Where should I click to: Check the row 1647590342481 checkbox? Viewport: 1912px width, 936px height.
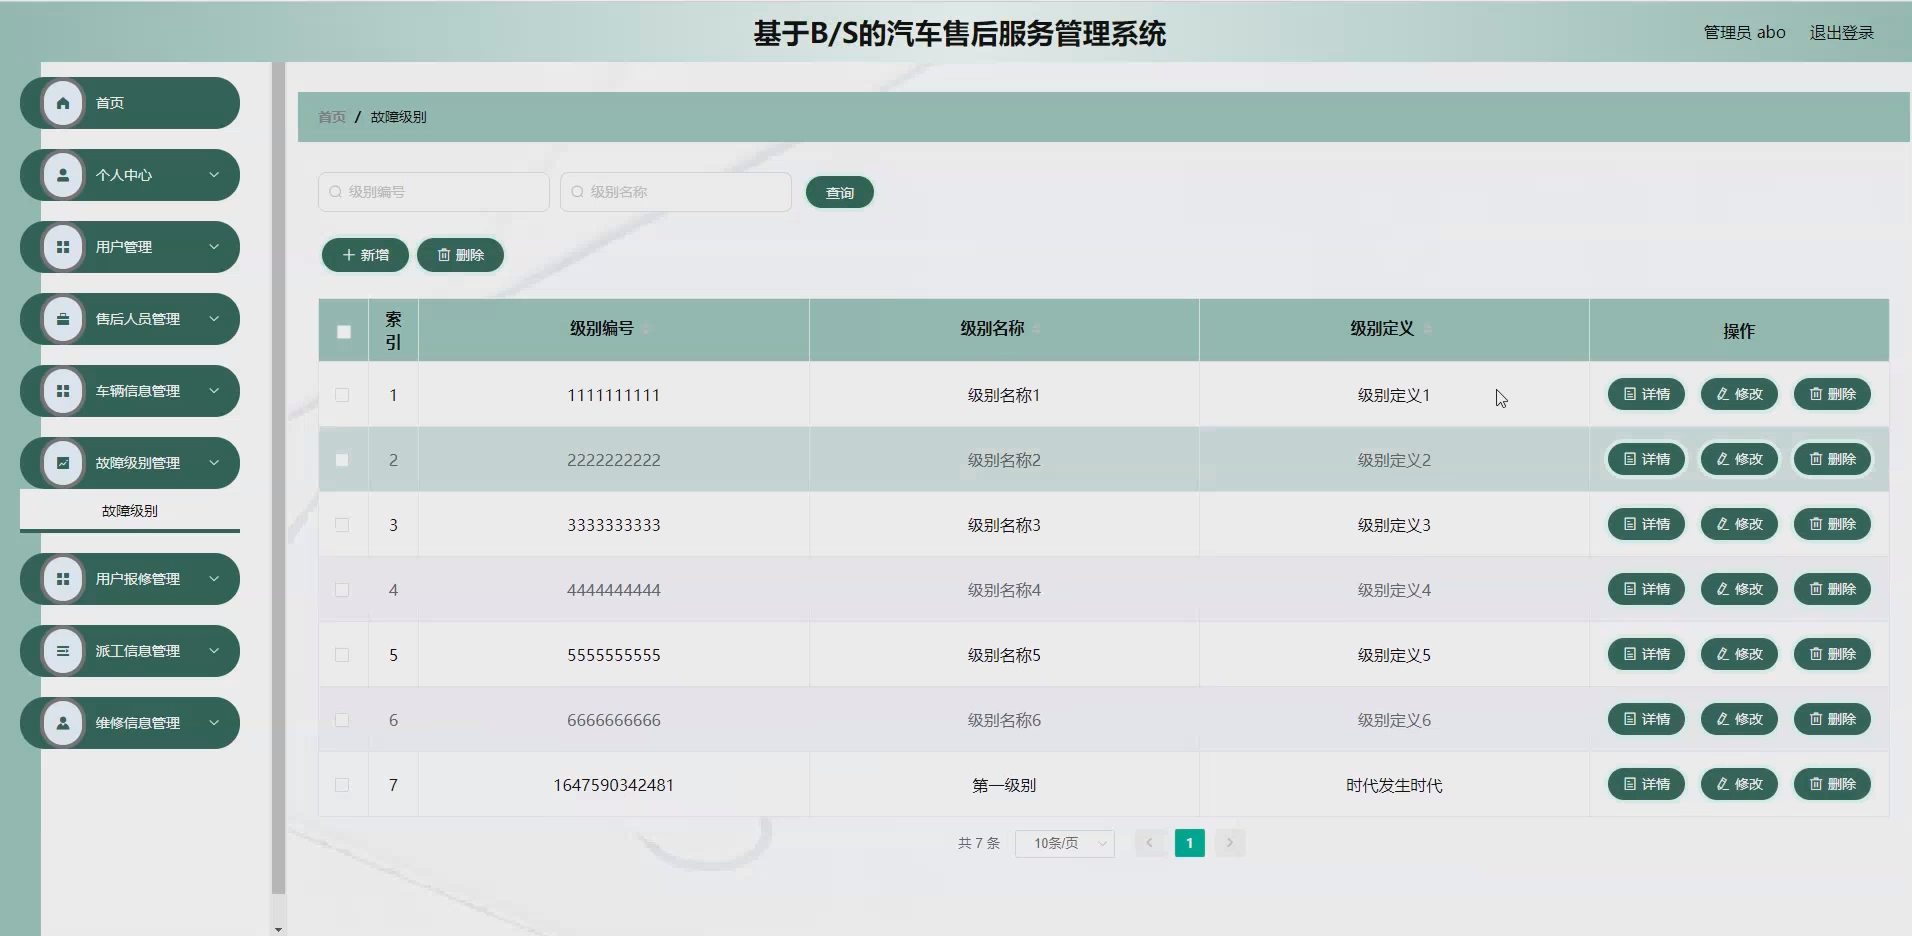[342, 785]
